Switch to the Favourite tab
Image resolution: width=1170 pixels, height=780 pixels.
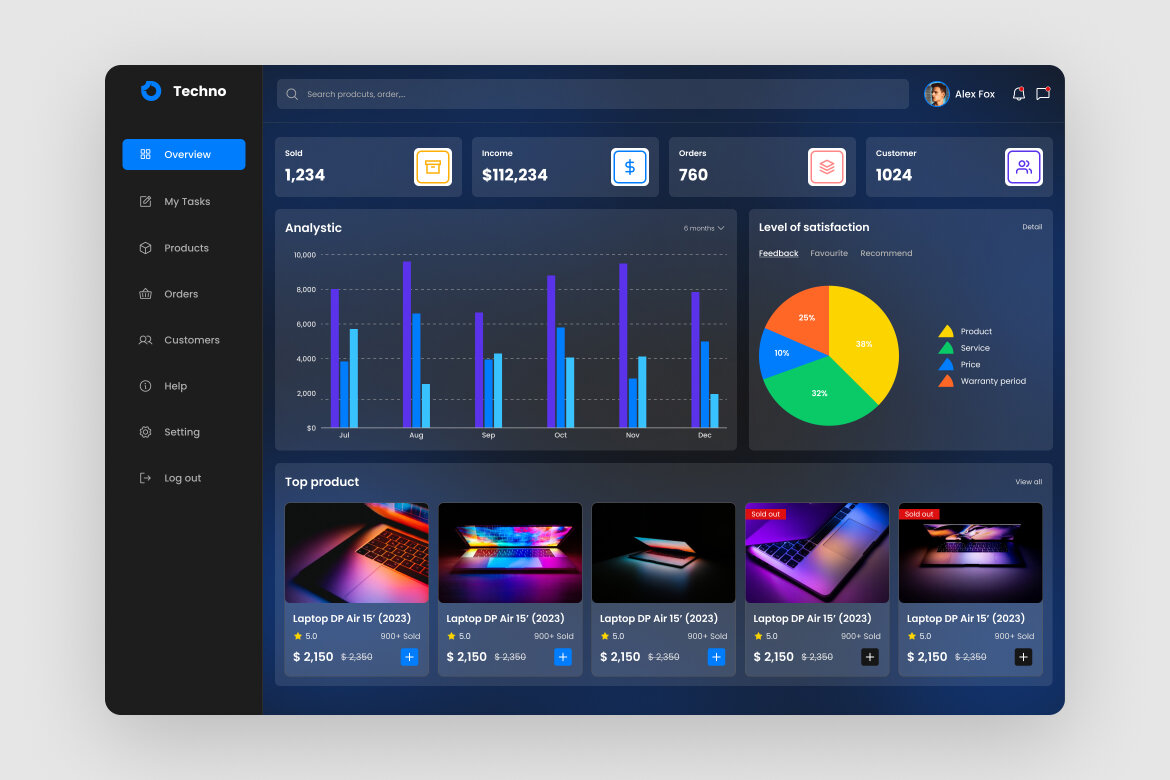tap(829, 253)
